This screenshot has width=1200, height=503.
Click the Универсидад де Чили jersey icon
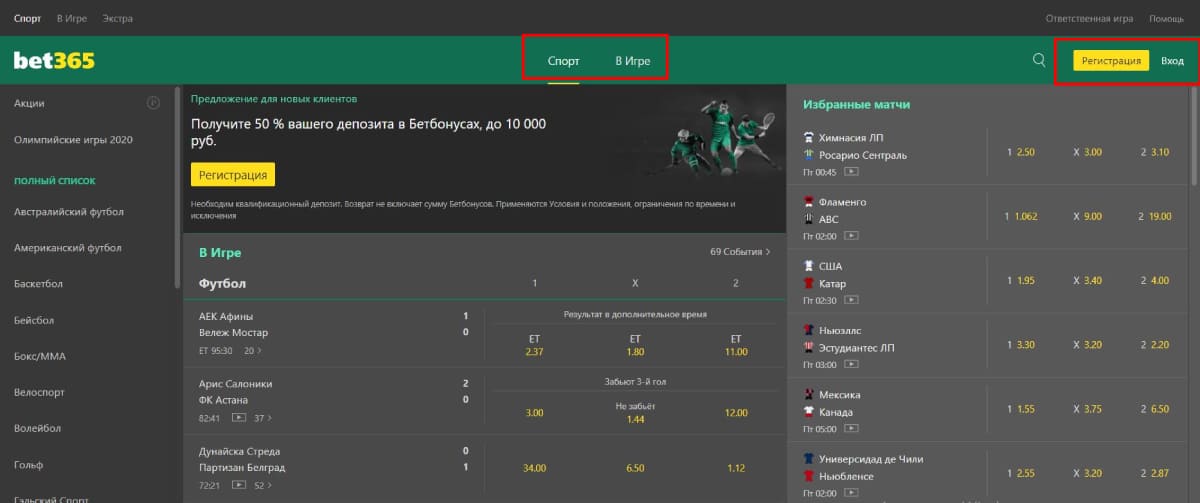point(809,459)
